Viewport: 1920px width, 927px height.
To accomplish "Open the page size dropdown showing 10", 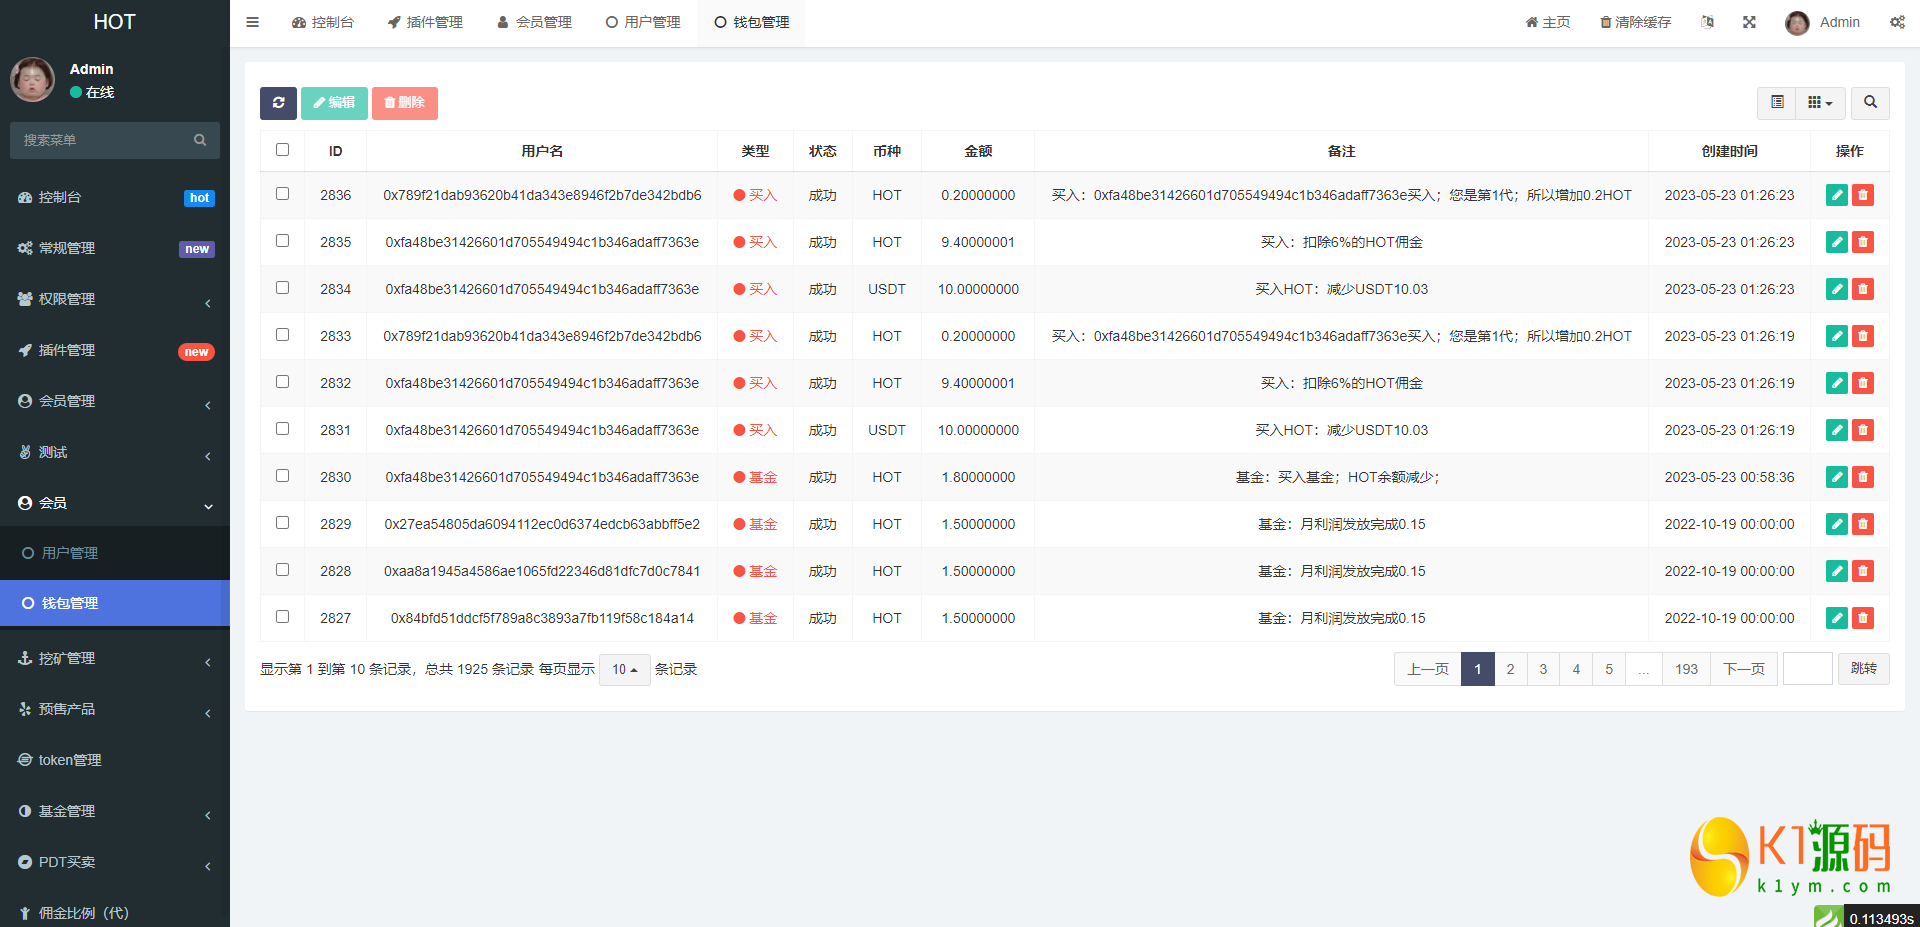I will pos(624,669).
